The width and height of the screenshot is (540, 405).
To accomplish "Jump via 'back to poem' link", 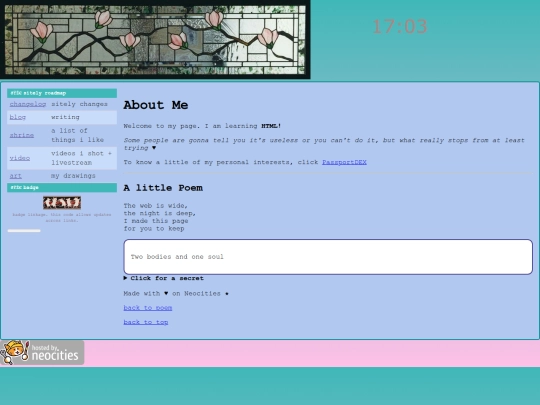I will (x=148, y=308).
